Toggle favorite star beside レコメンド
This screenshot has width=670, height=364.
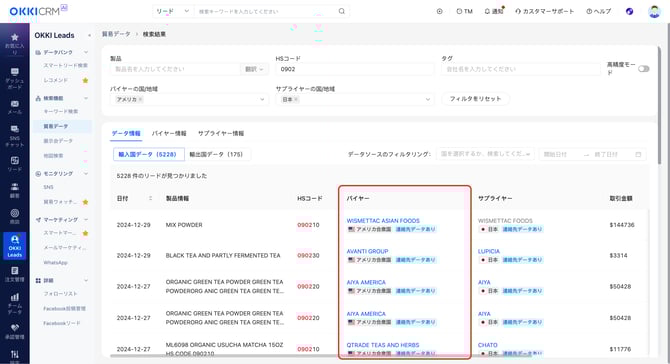coord(85,80)
